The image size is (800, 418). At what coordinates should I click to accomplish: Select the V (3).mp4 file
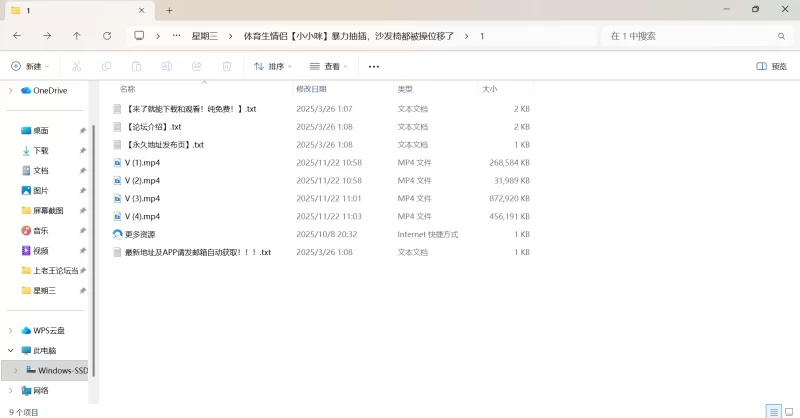[143, 198]
